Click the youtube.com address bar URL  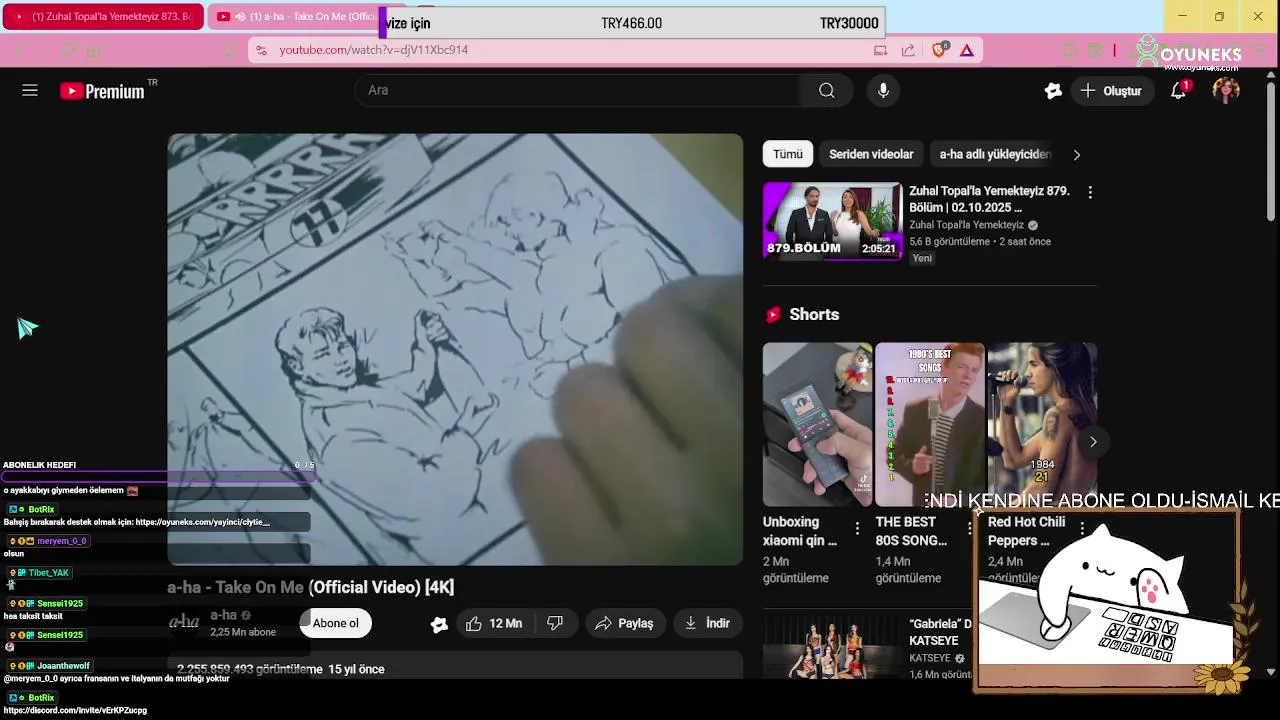(x=374, y=50)
